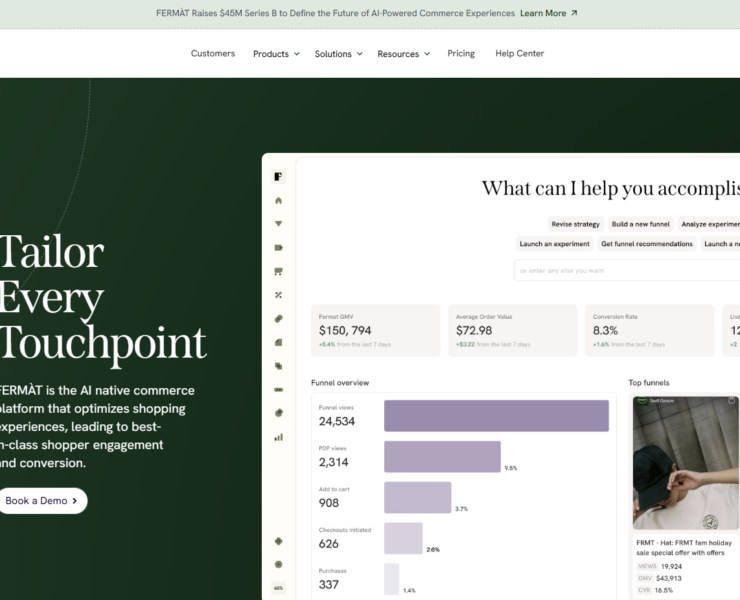Click the Add to cart bar showing 3.7%
This screenshot has height=600, width=740.
(418, 498)
